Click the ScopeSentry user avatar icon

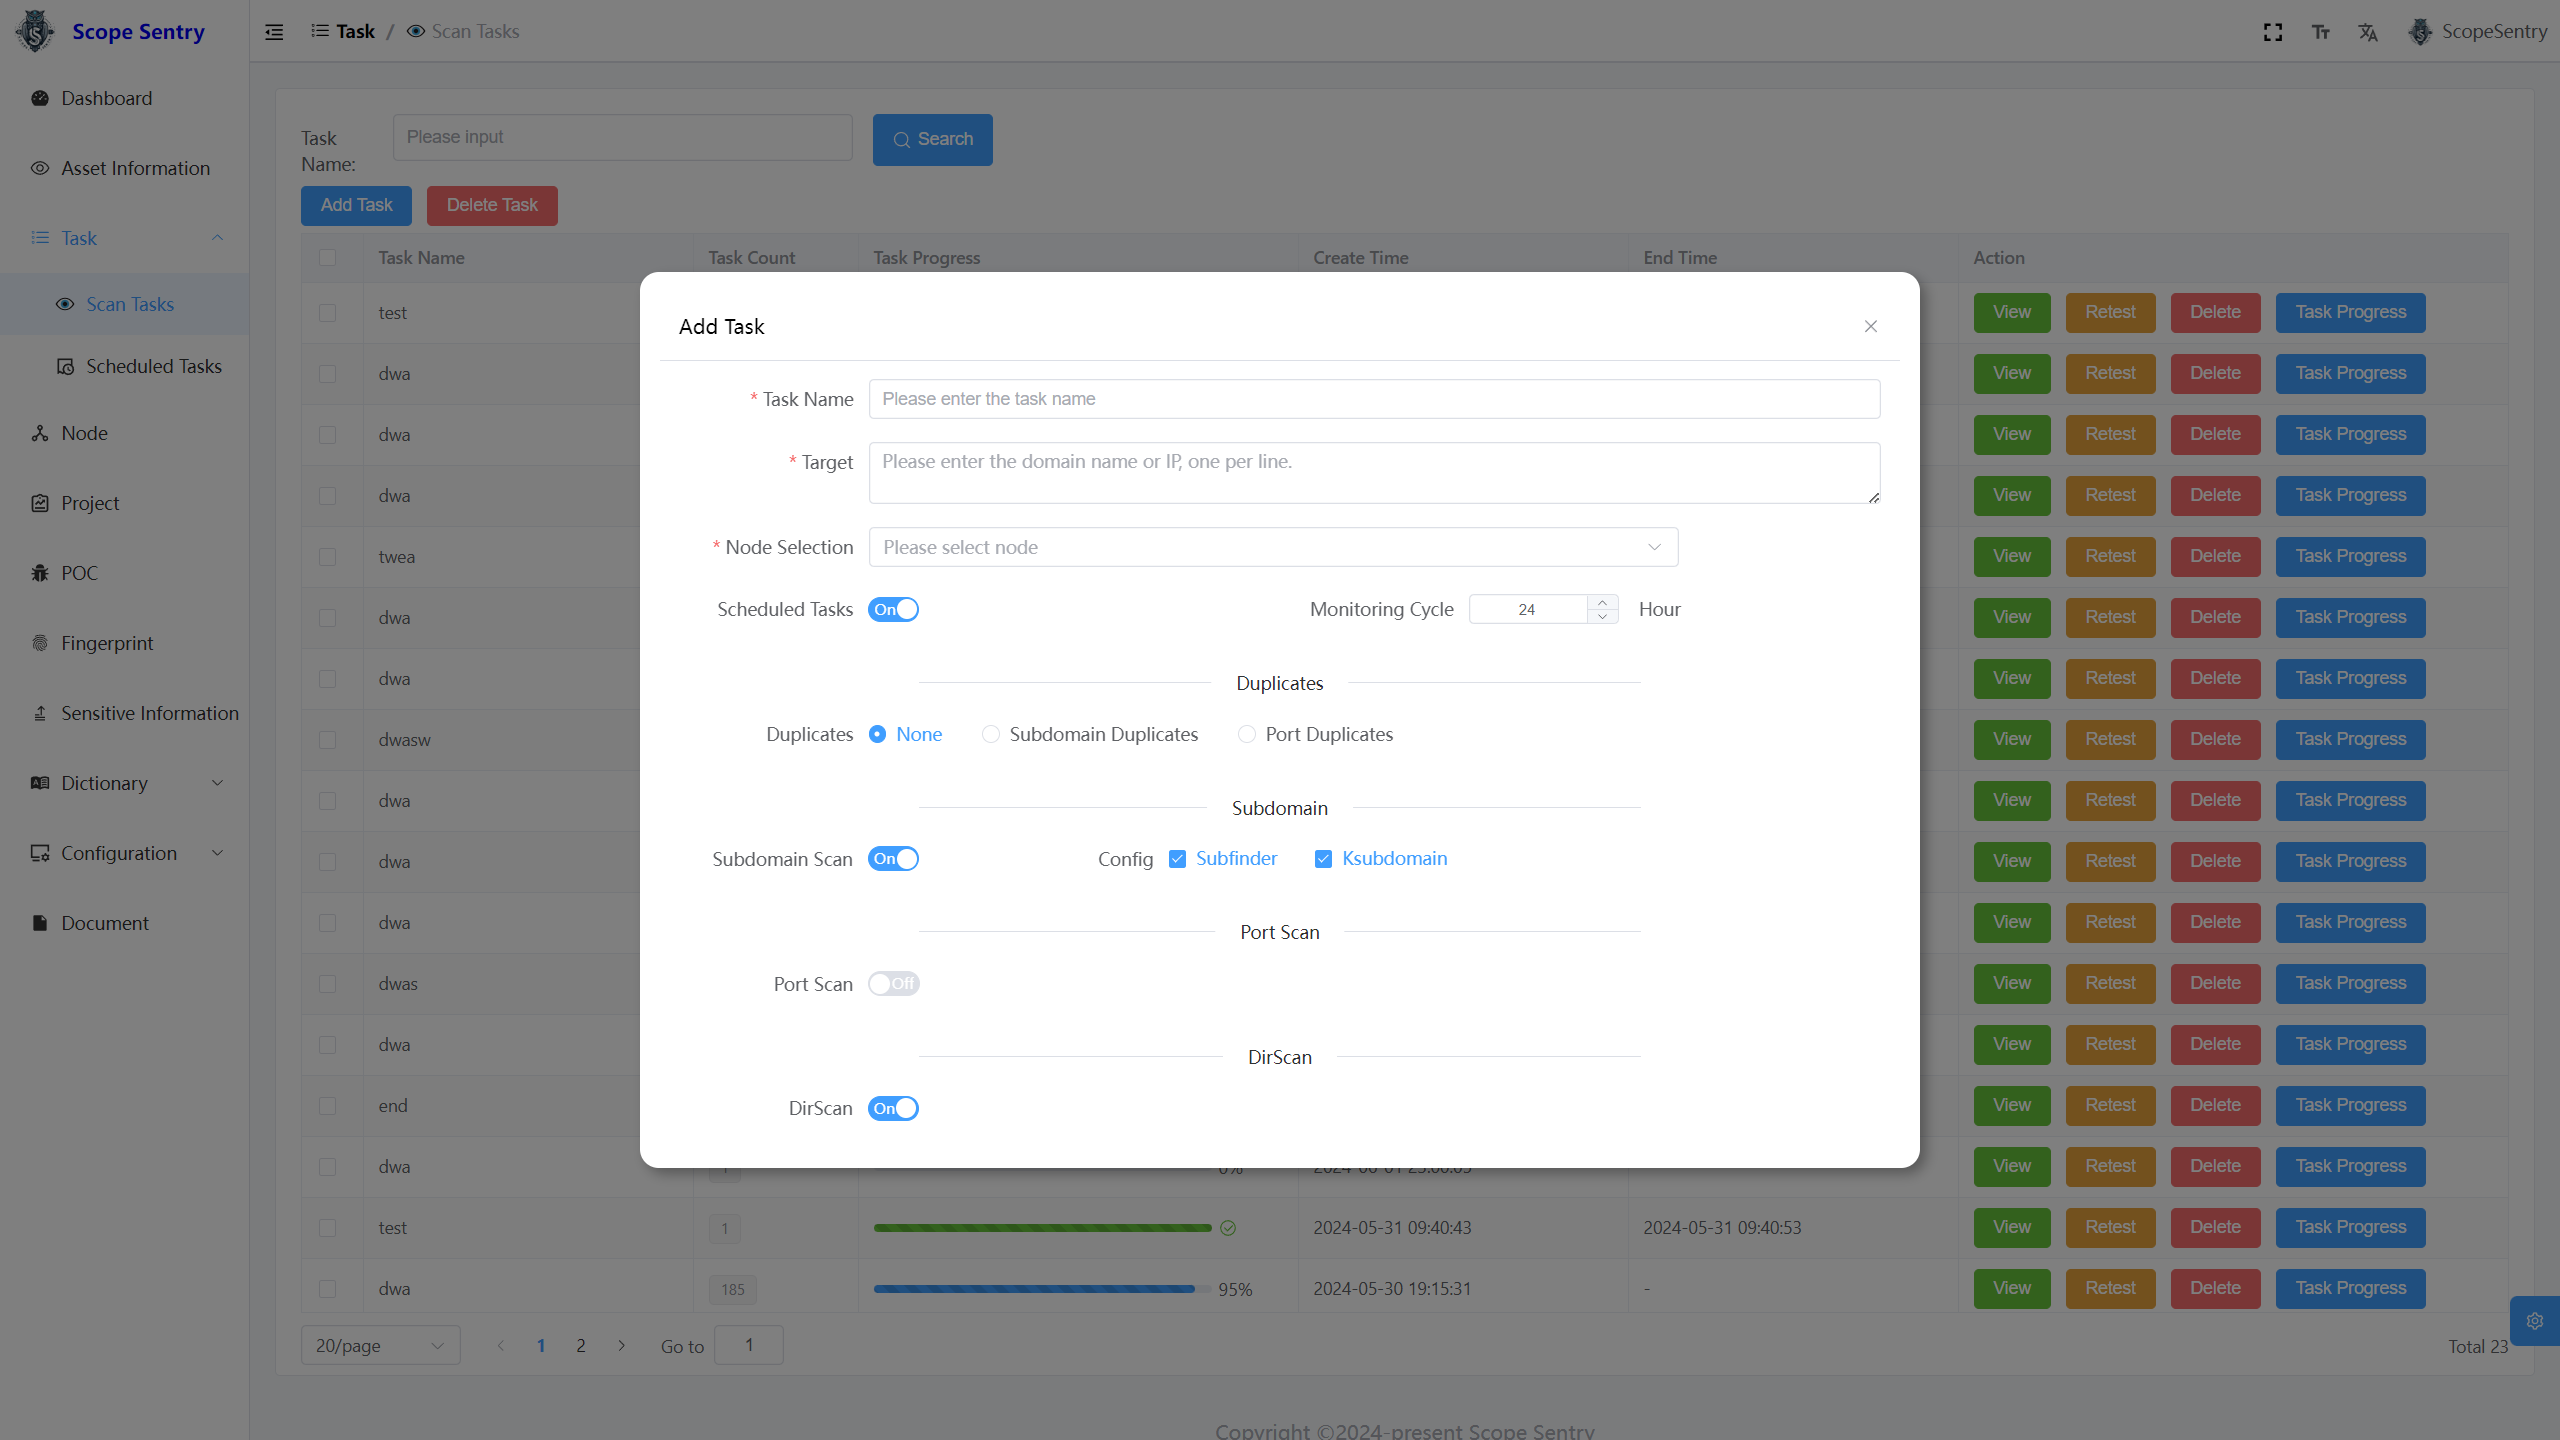pos(2420,32)
